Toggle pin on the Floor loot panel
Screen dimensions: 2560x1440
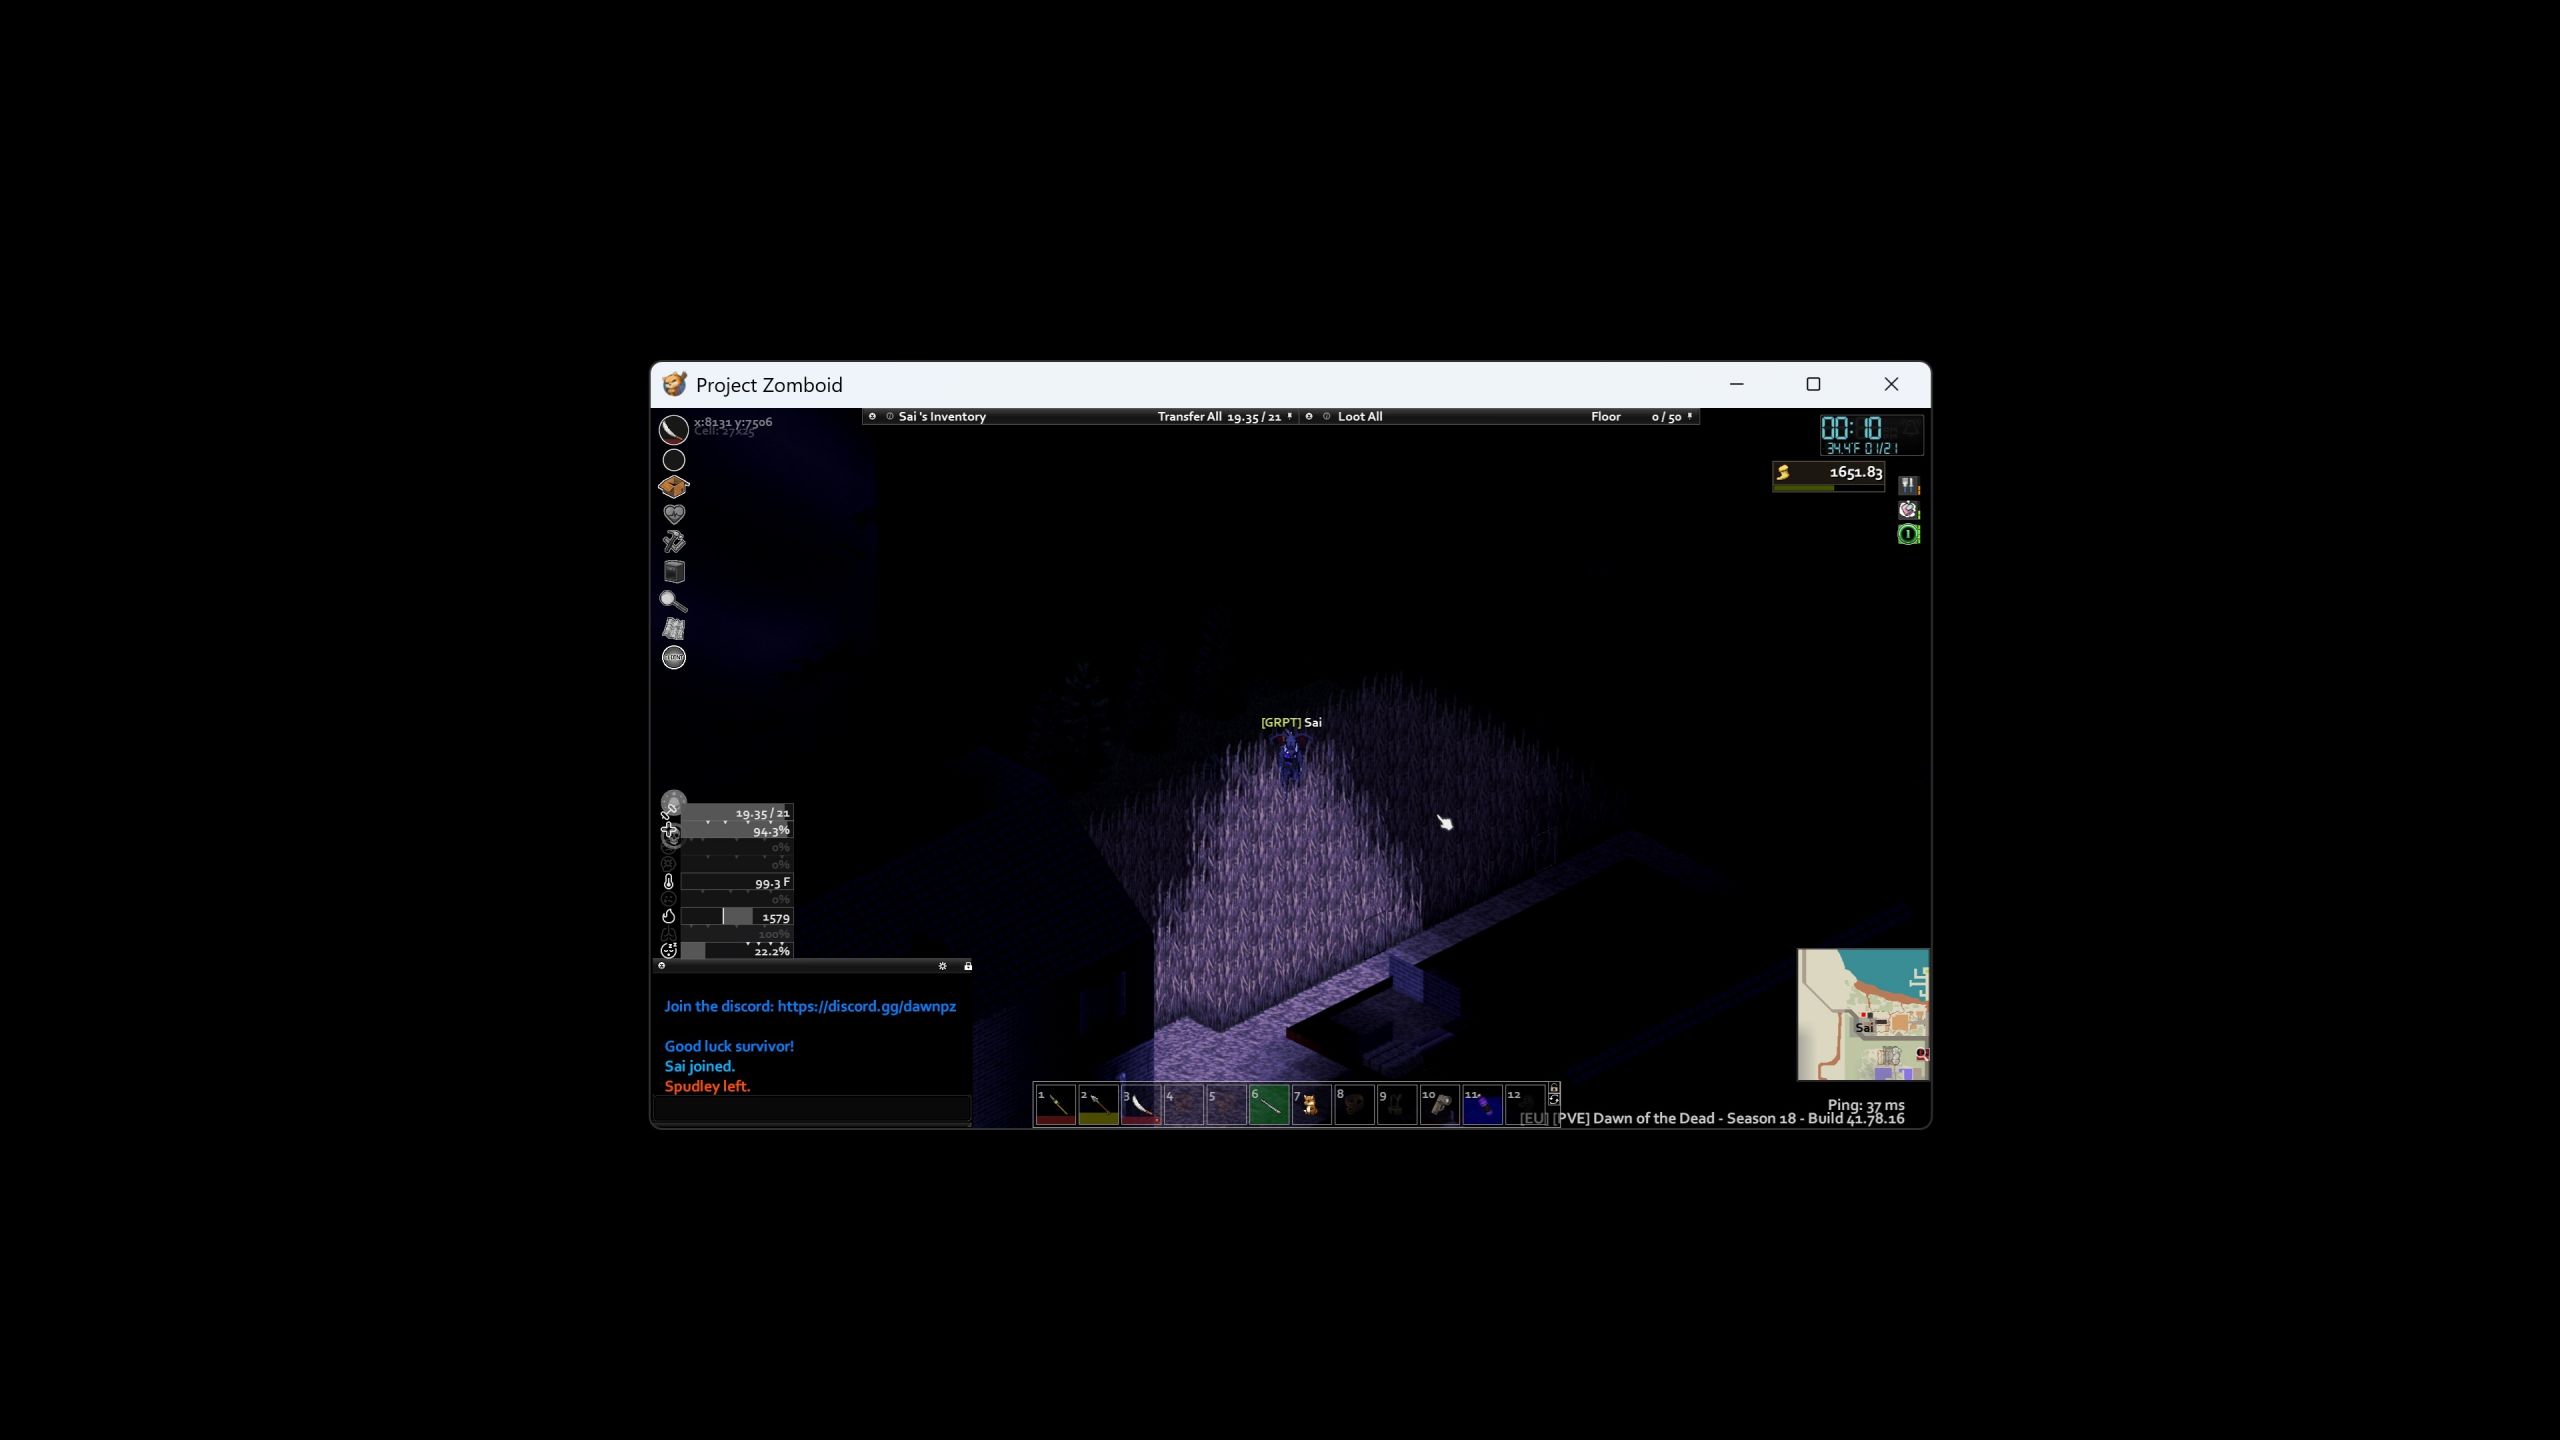point(1690,416)
